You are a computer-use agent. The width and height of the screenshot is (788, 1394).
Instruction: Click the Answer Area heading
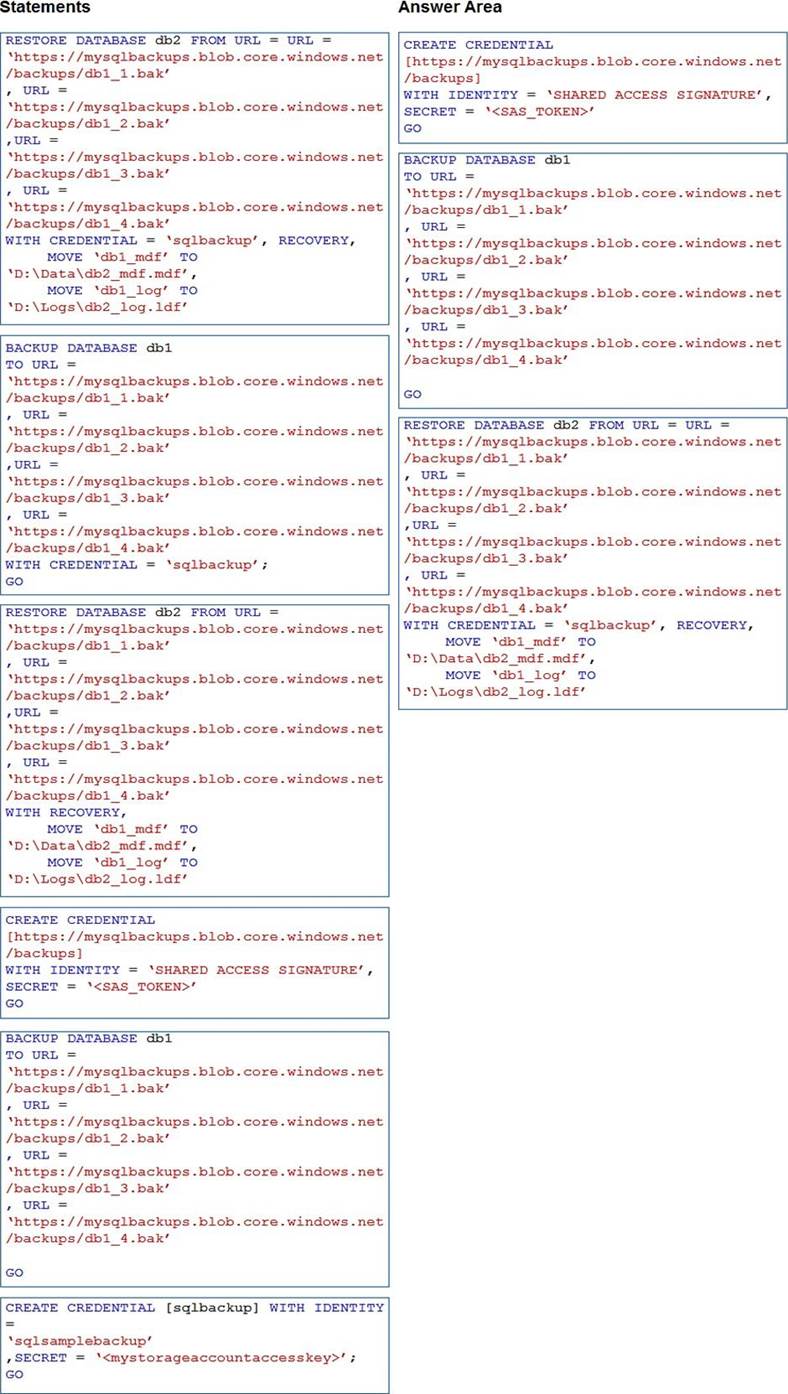(x=449, y=8)
